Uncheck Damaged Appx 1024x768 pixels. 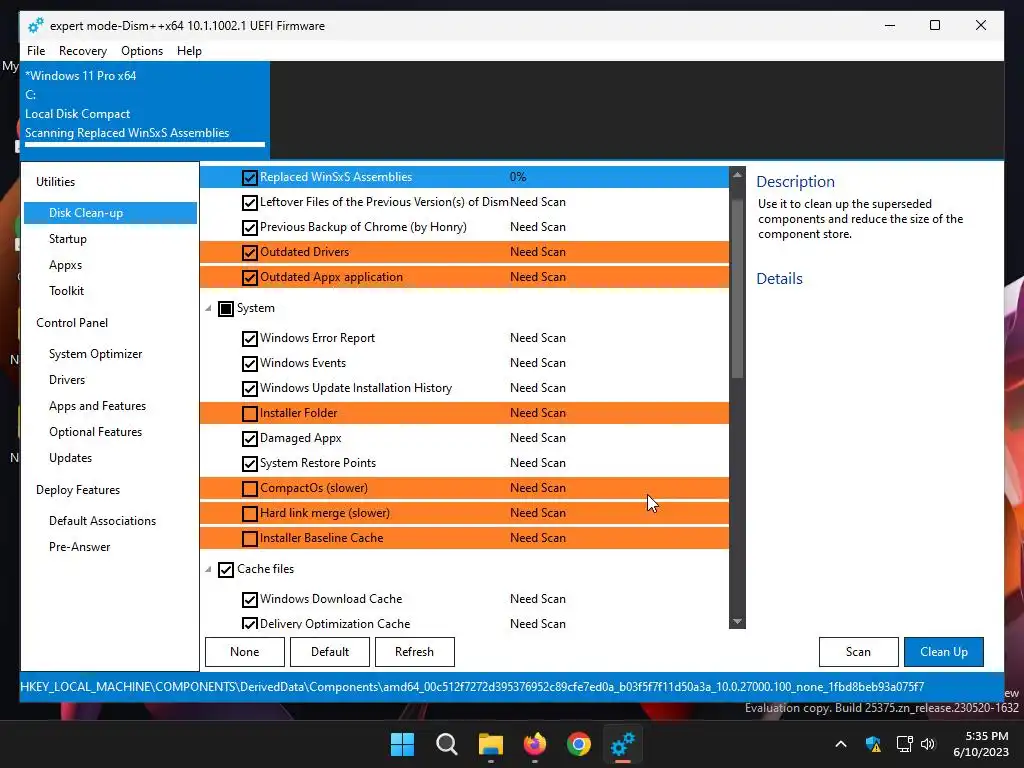(x=249, y=438)
